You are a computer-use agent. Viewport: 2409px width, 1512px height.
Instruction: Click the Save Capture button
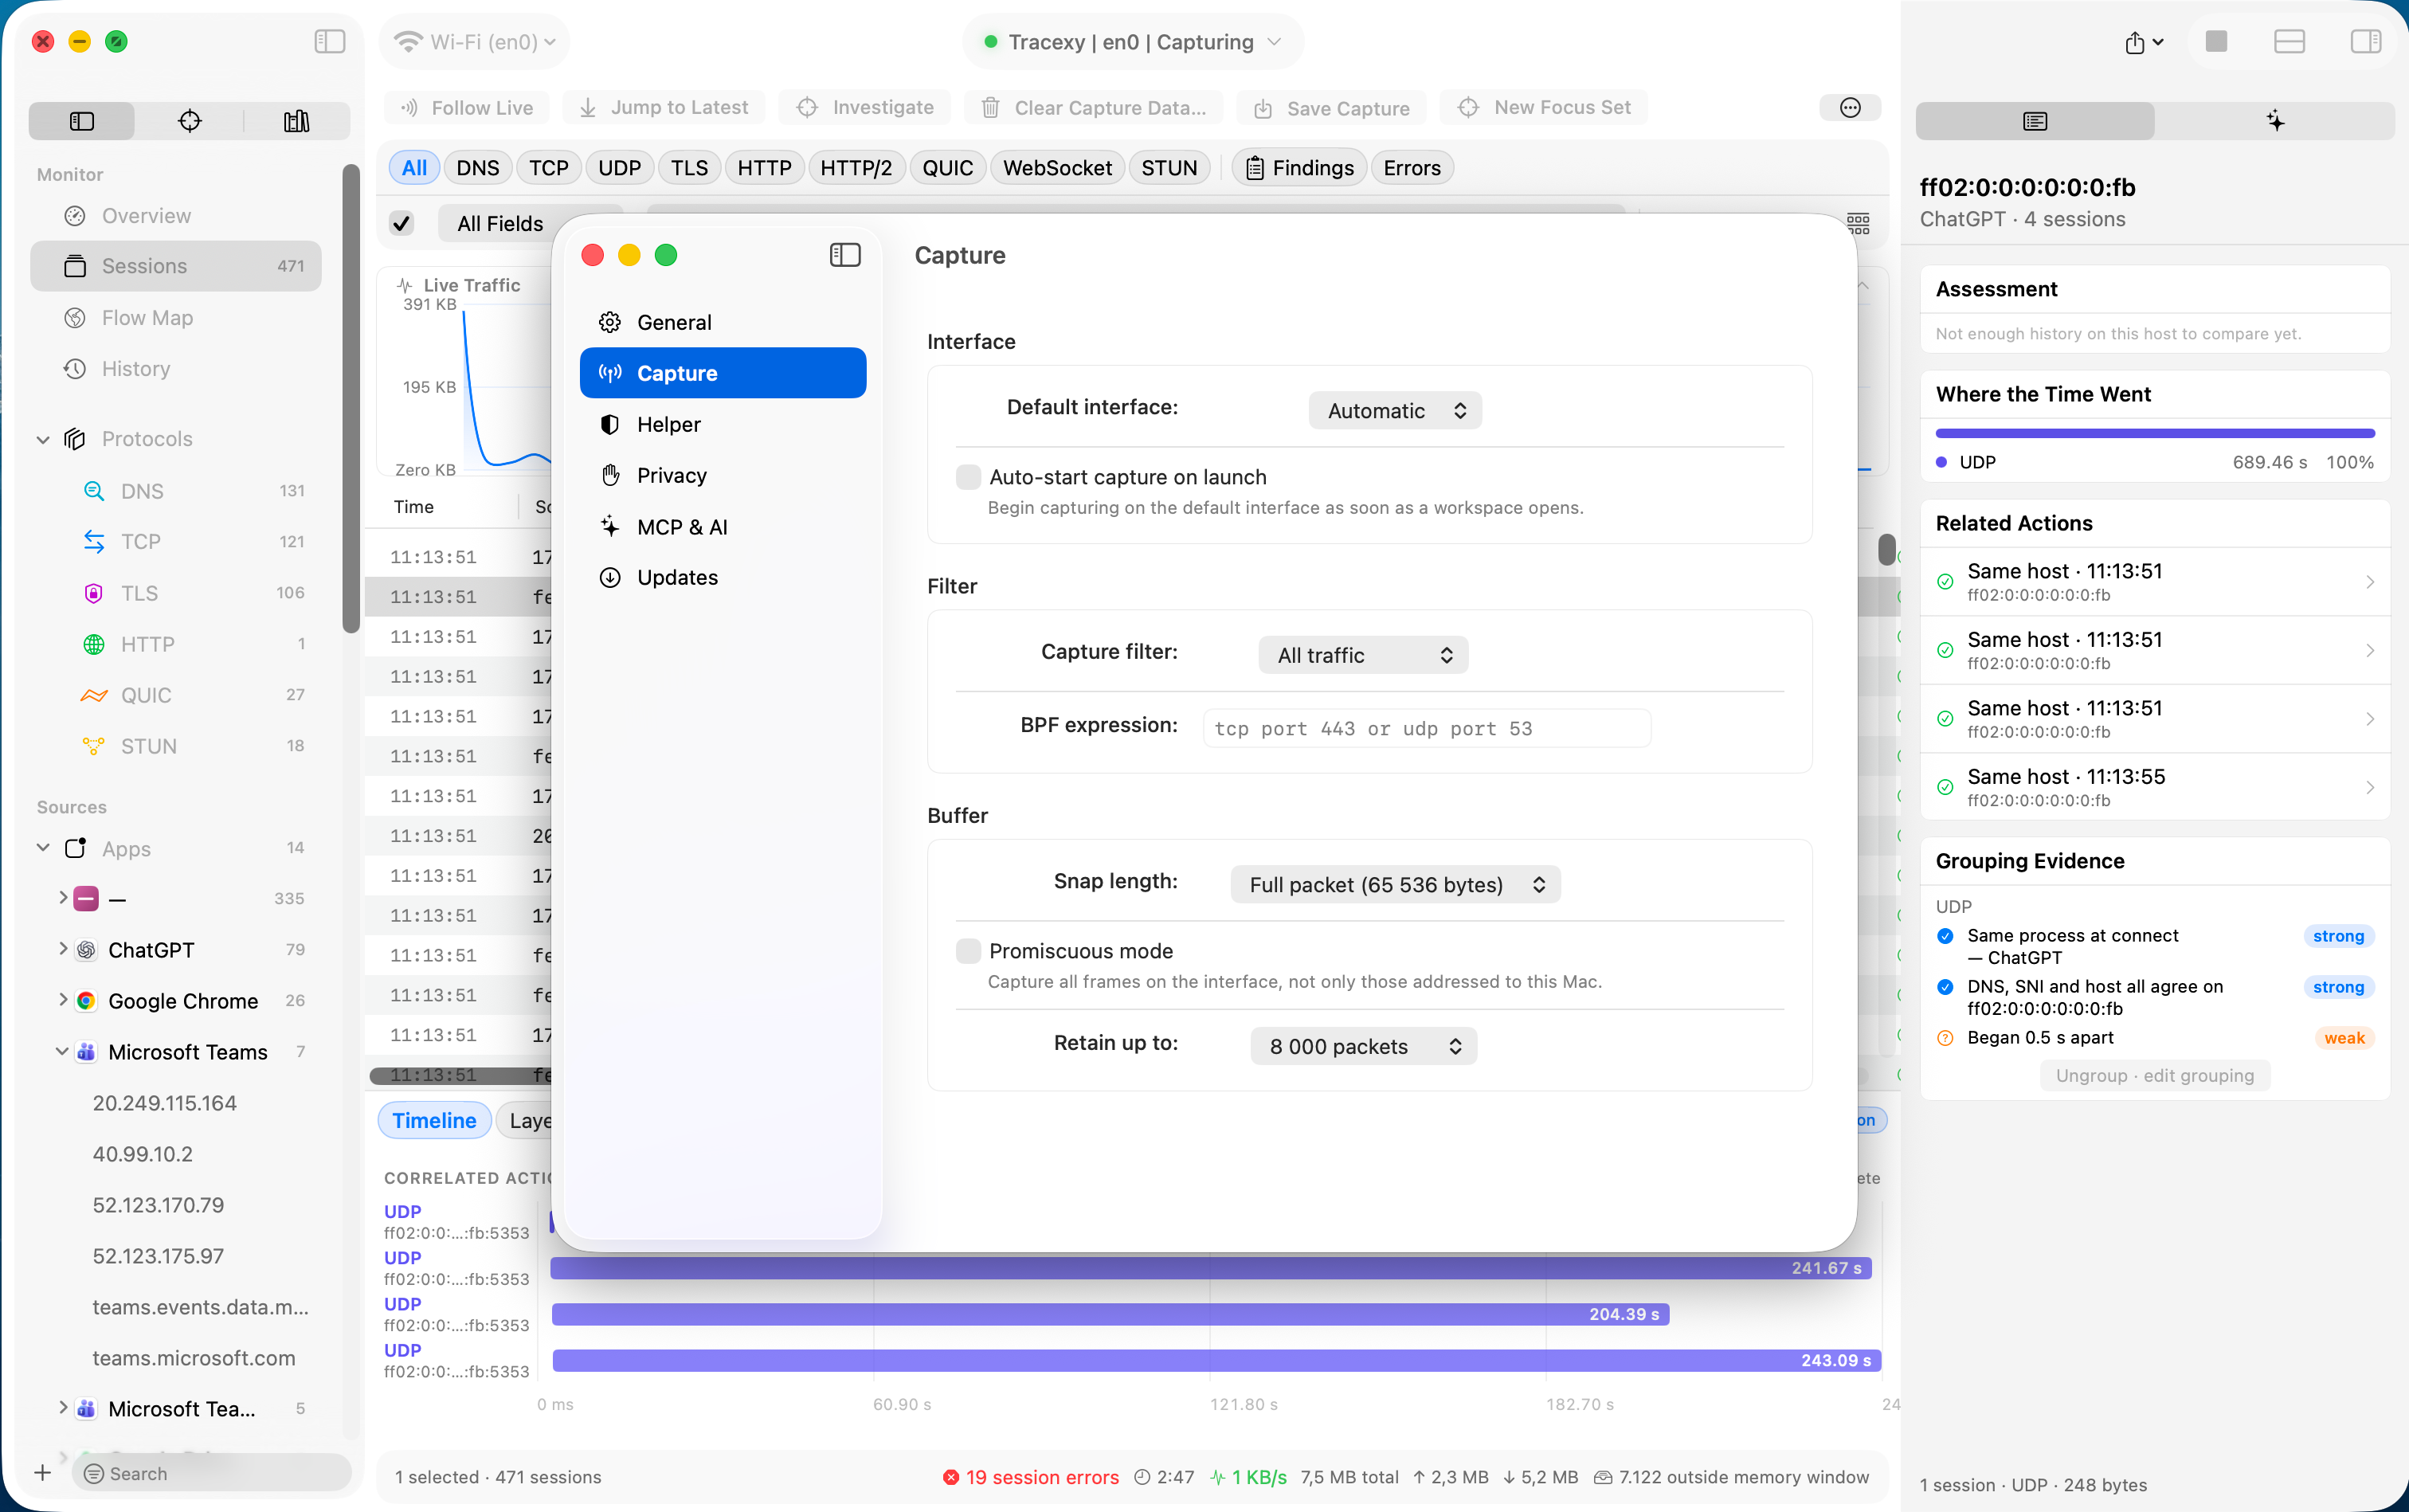tap(1333, 108)
